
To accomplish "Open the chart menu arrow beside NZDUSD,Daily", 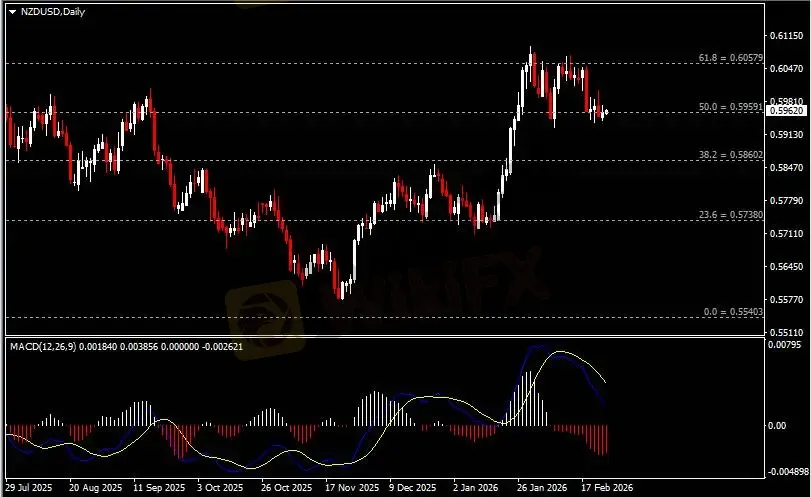I will (x=12, y=10).
